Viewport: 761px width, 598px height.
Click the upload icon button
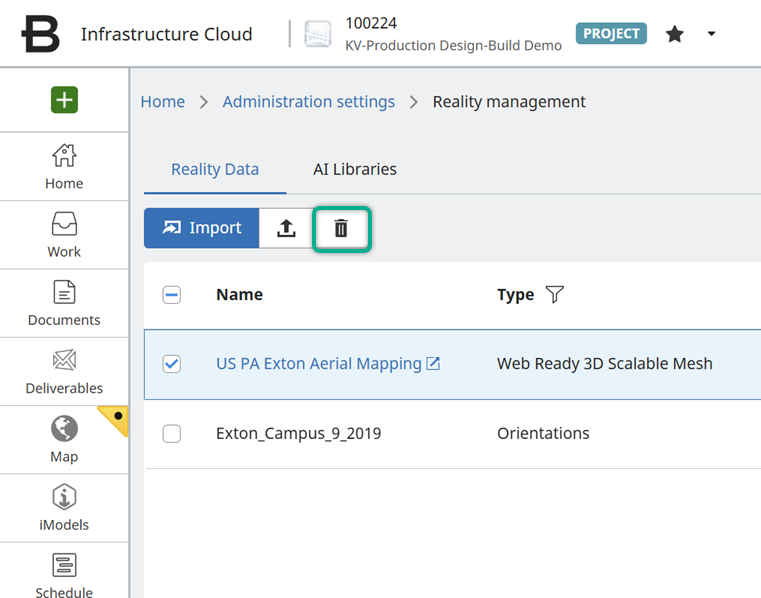pyautogui.click(x=286, y=229)
